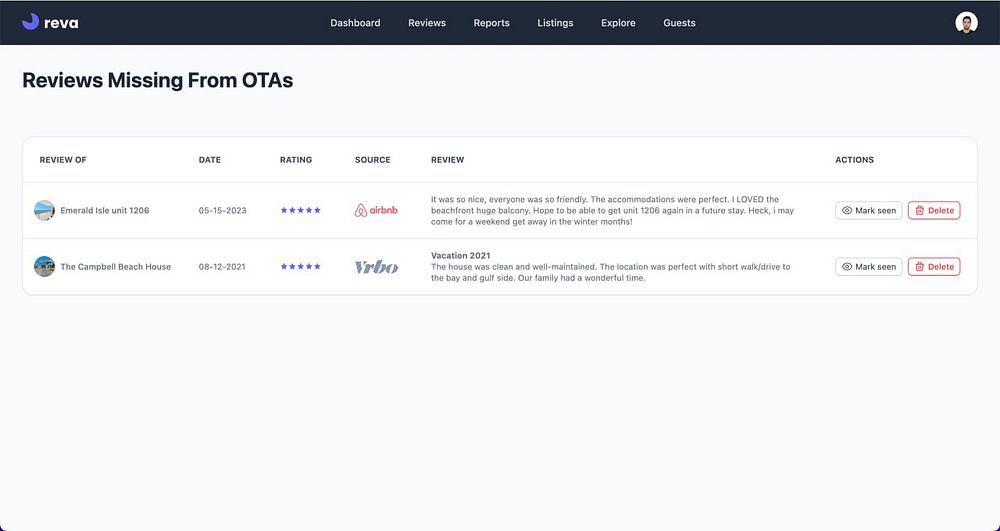This screenshot has width=1000, height=531.
Task: Click star rating of Campbell Beach House review
Action: click(300, 266)
